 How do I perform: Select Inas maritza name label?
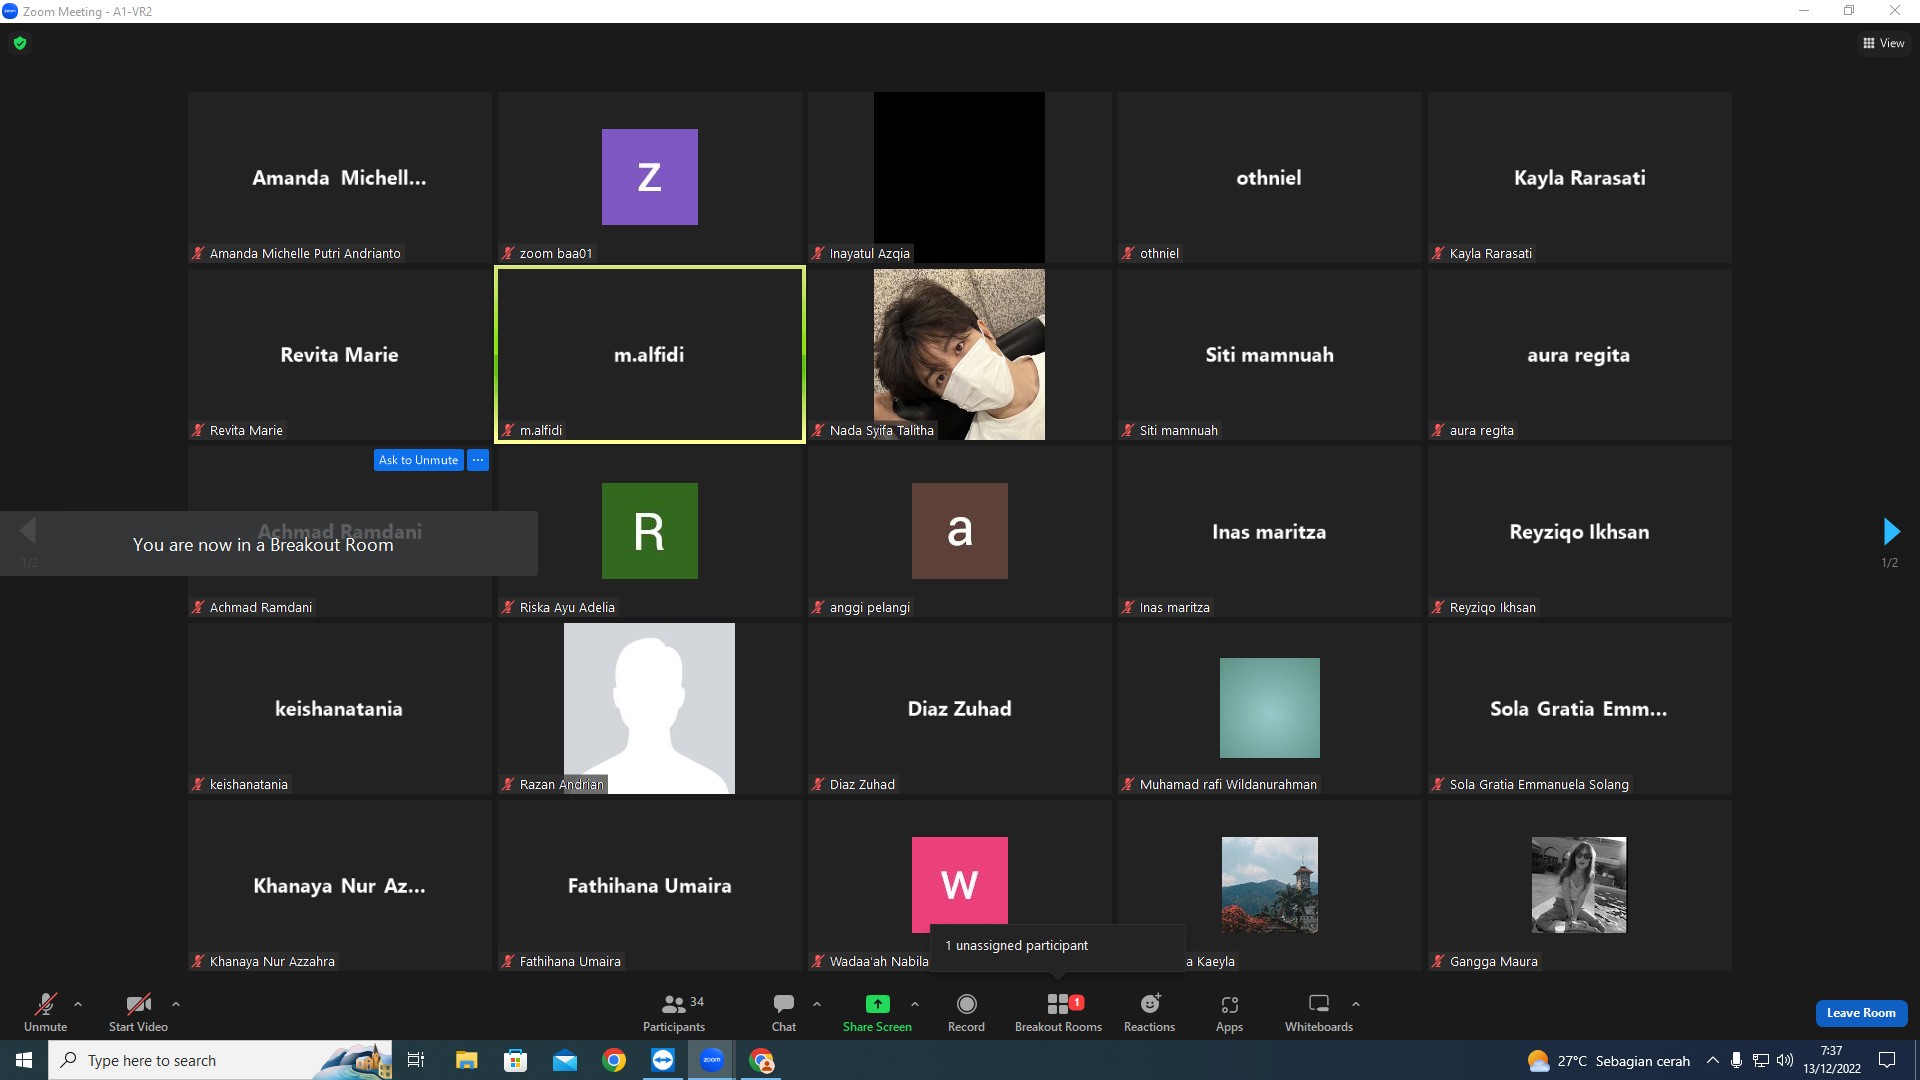click(1175, 608)
